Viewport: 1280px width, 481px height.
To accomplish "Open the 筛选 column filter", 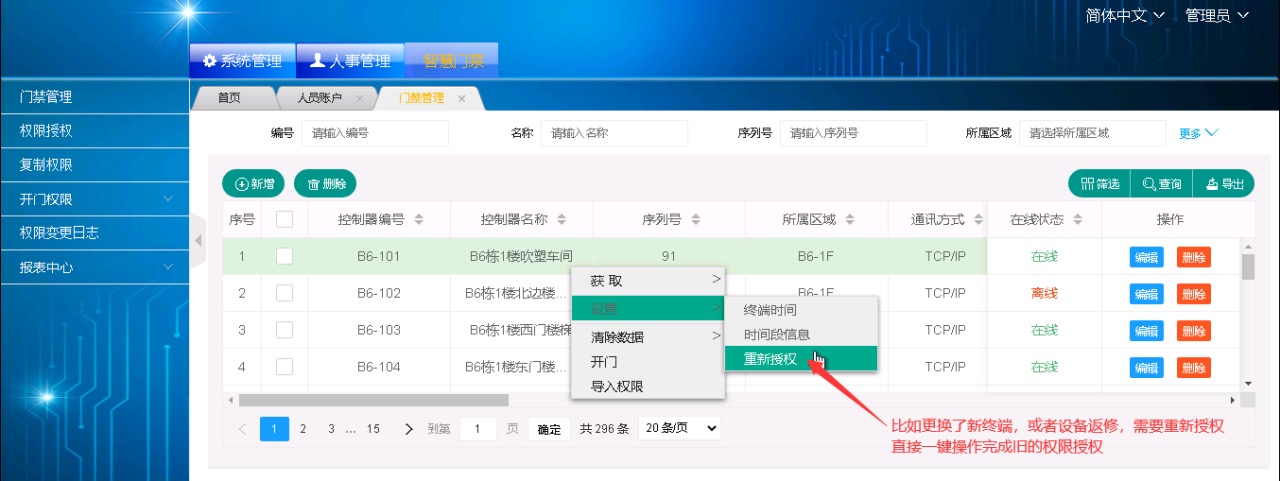I will coord(1100,184).
